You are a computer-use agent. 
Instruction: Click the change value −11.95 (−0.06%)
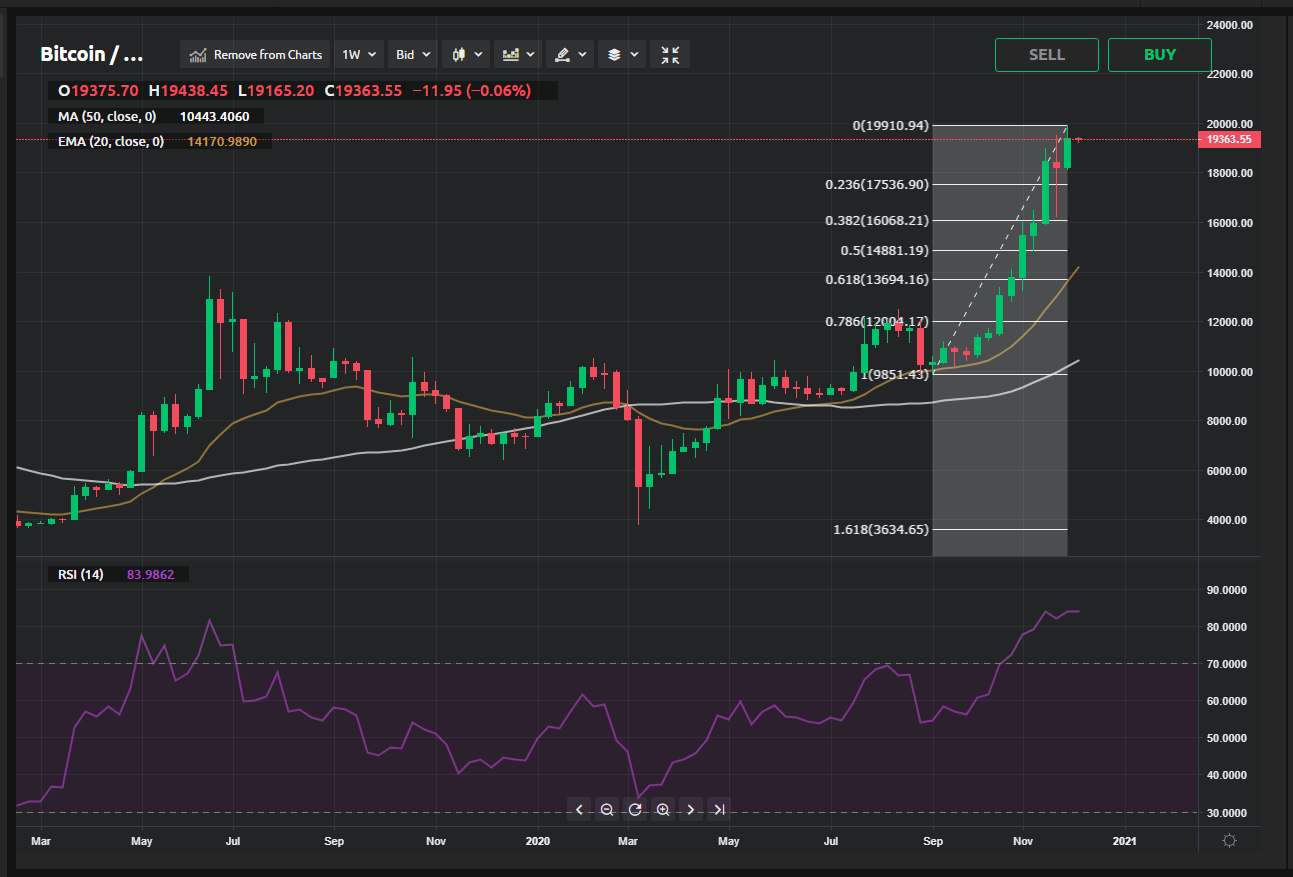(472, 91)
